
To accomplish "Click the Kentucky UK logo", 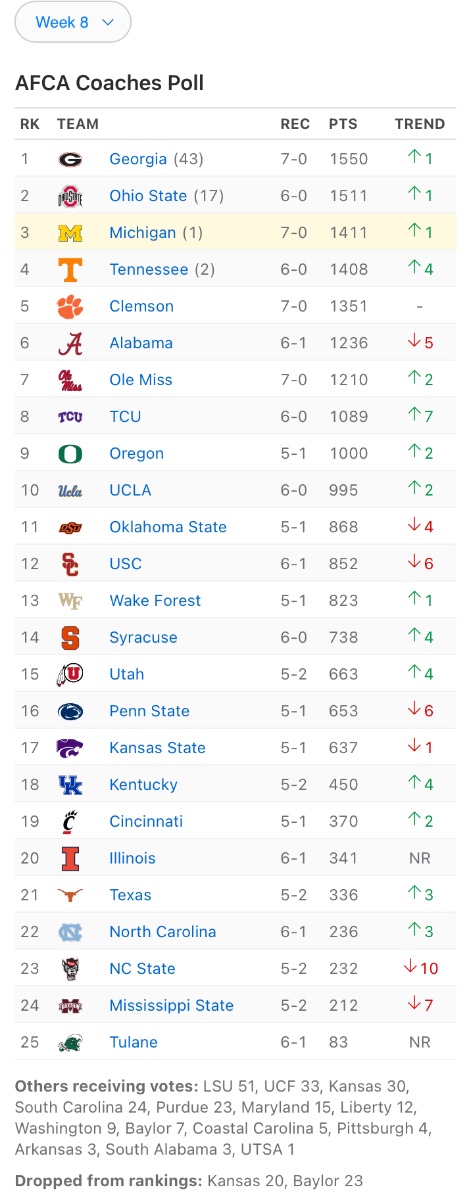I will [70, 785].
